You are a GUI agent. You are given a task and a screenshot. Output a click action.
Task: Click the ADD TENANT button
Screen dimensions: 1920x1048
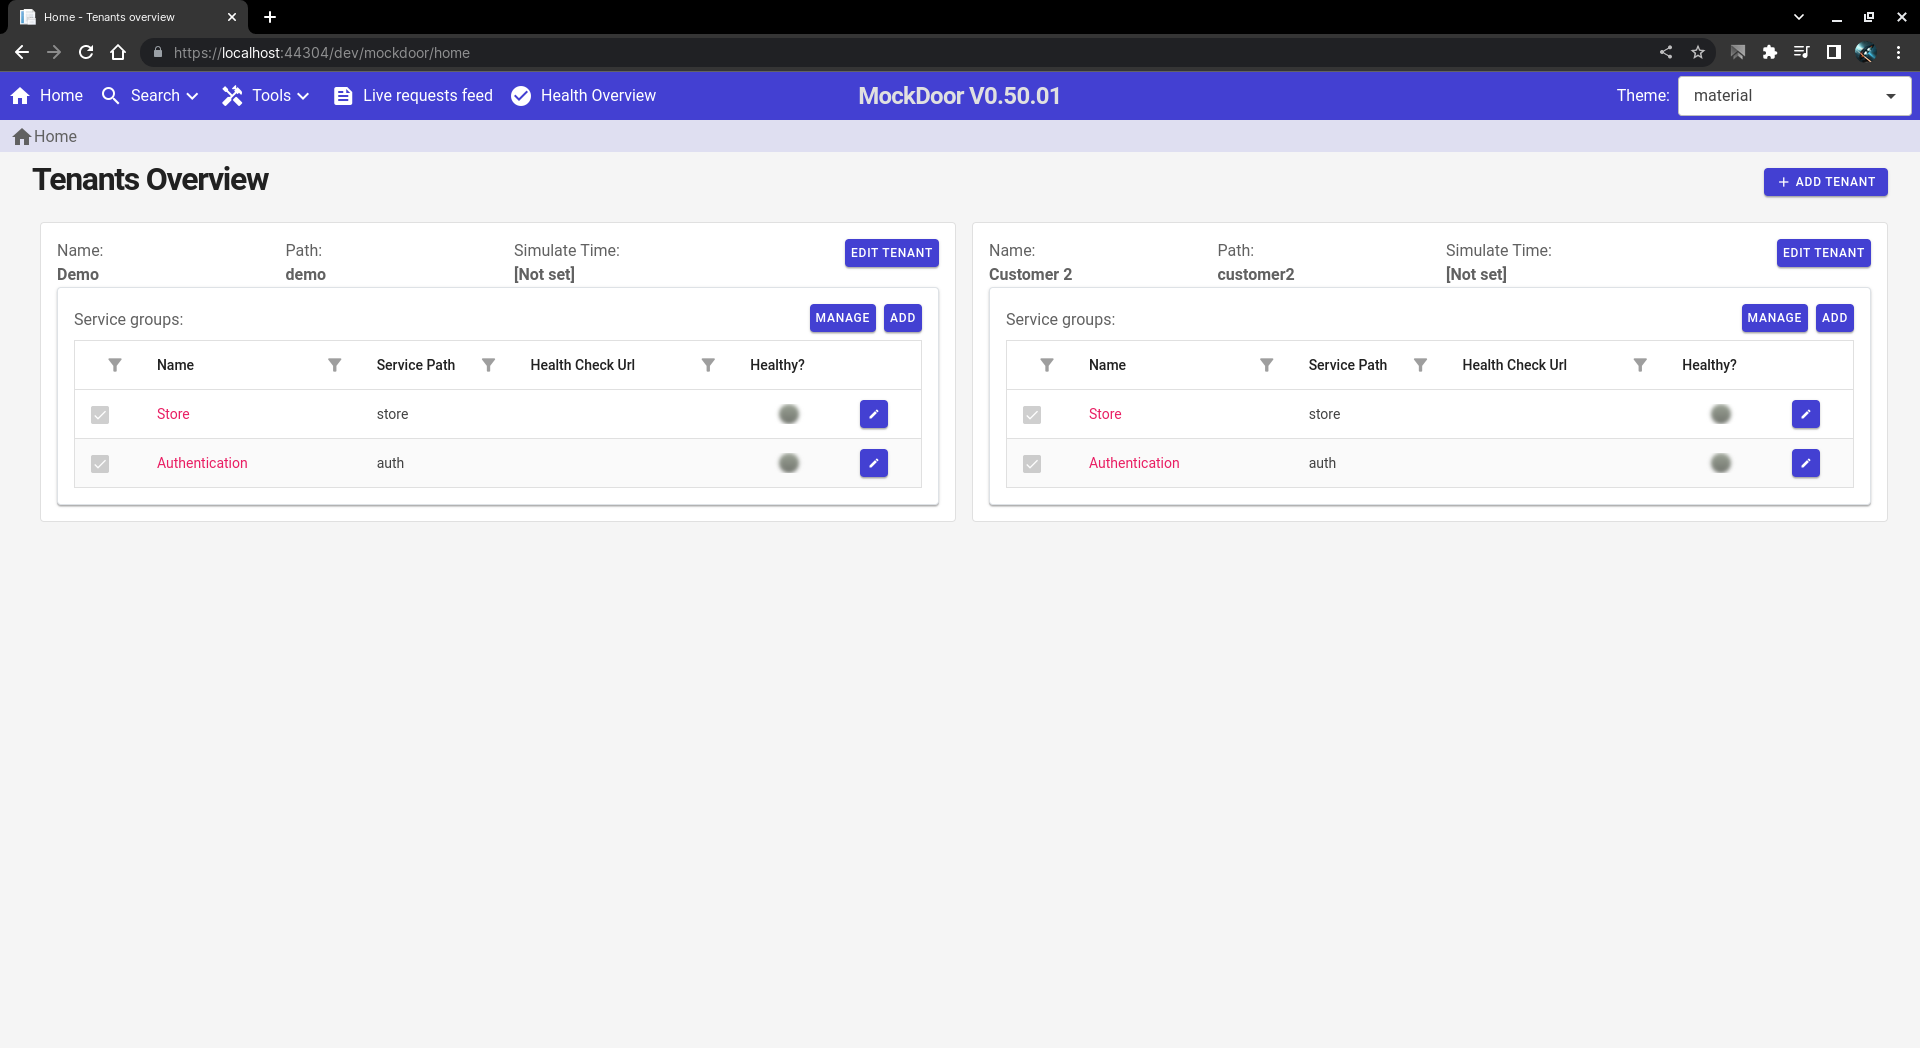point(1826,182)
